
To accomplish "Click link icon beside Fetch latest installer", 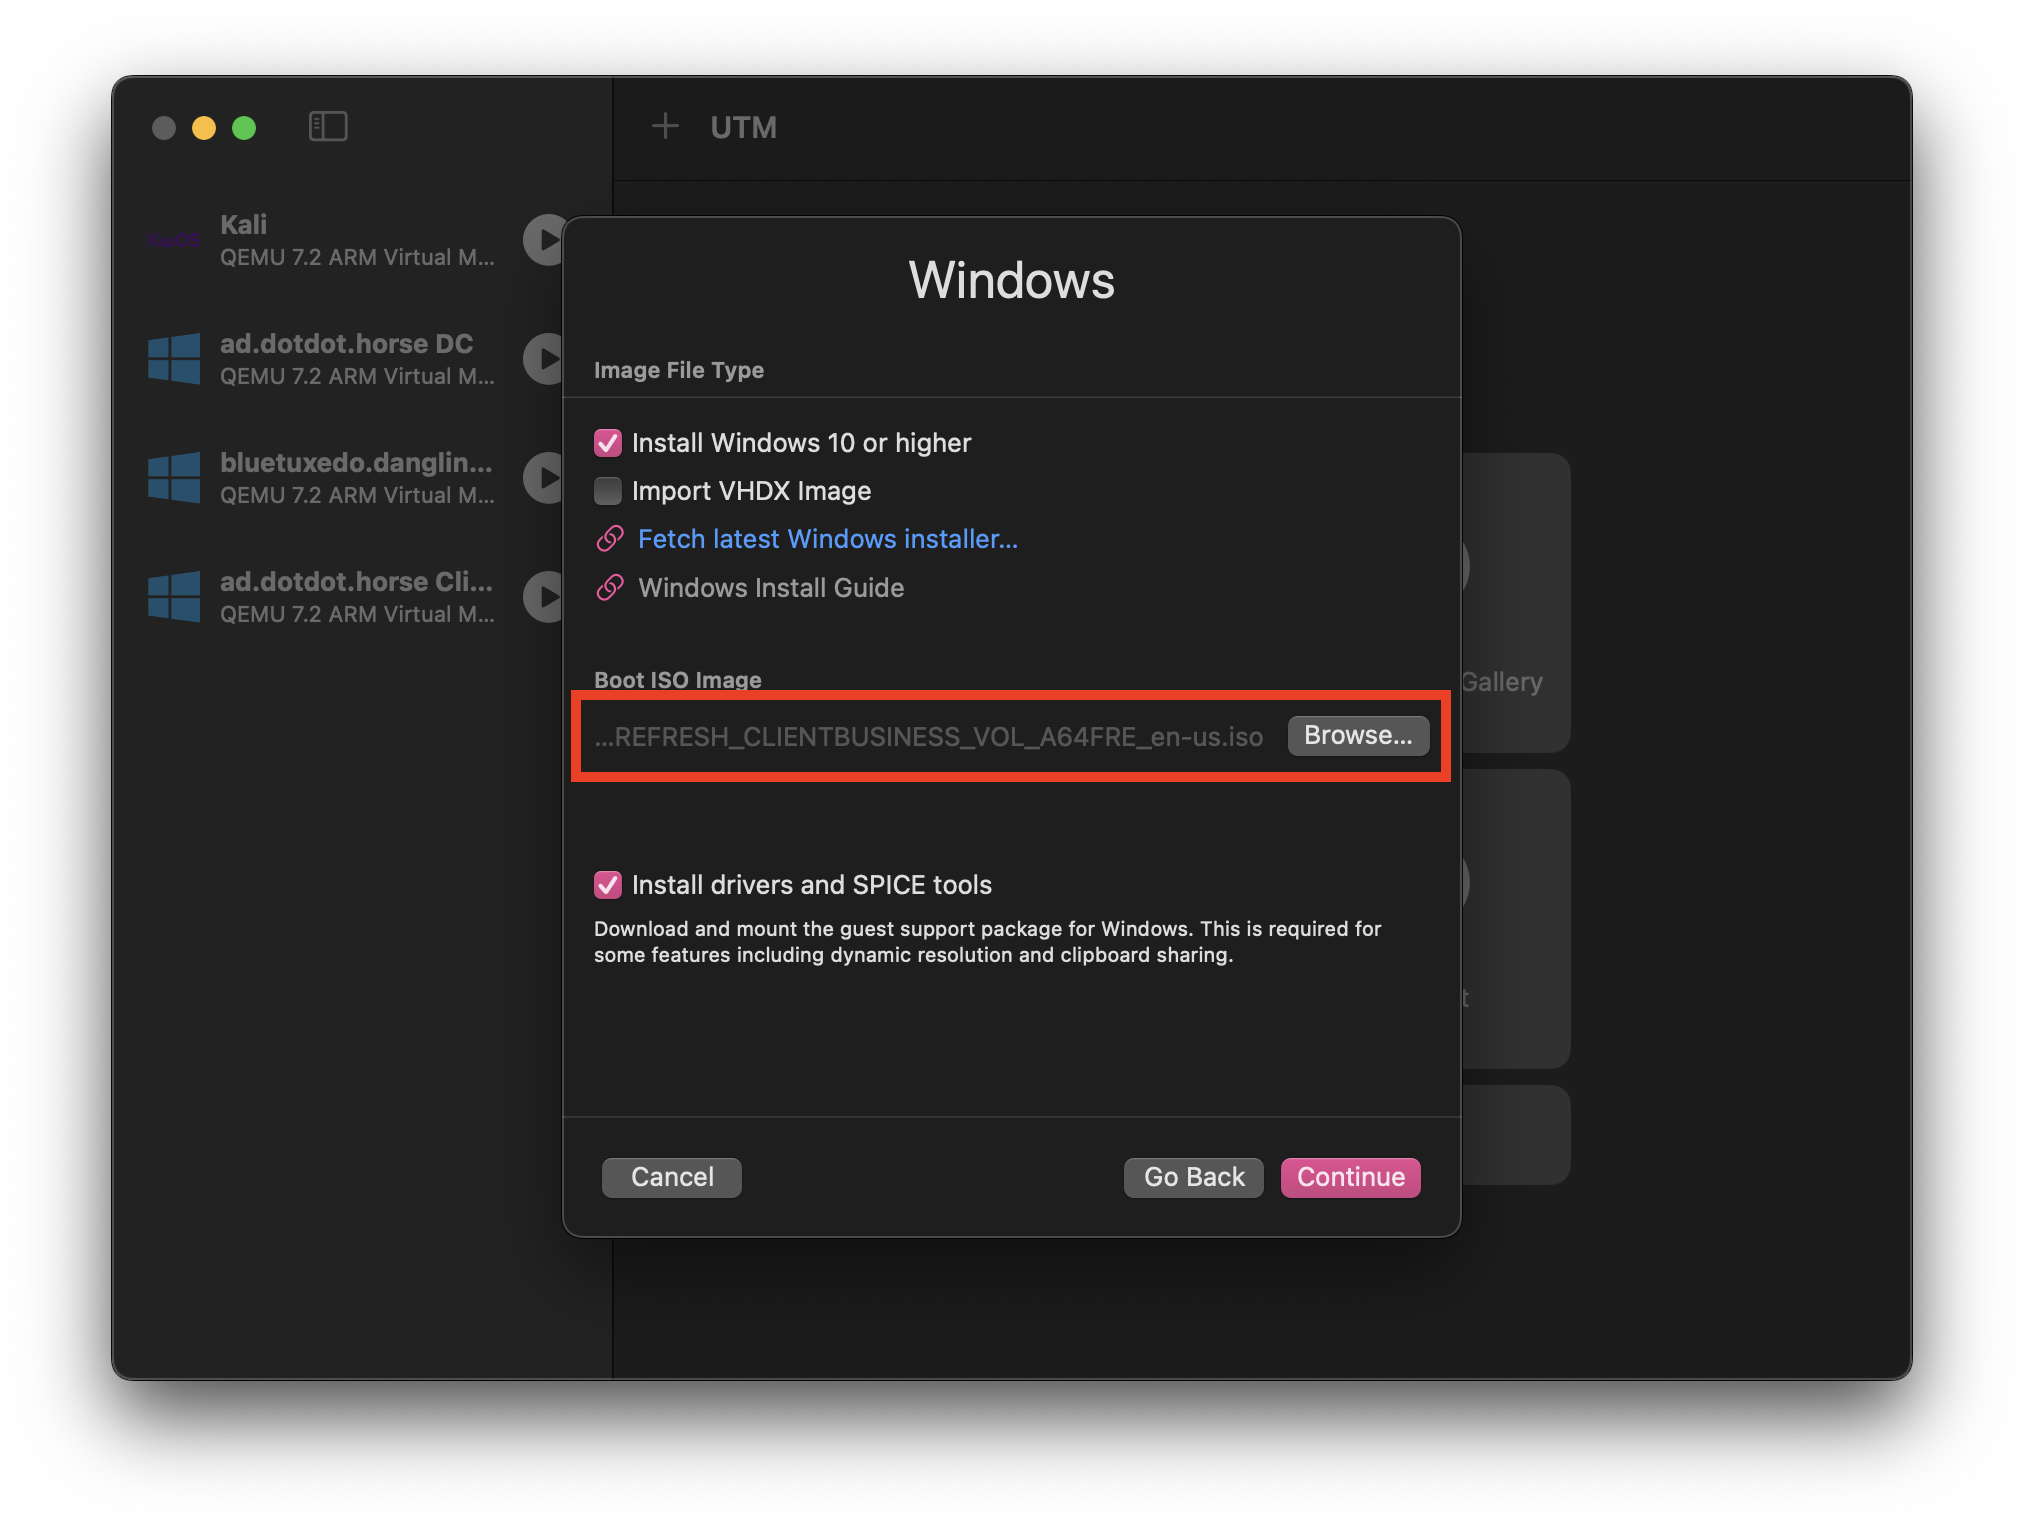I will click(x=610, y=539).
